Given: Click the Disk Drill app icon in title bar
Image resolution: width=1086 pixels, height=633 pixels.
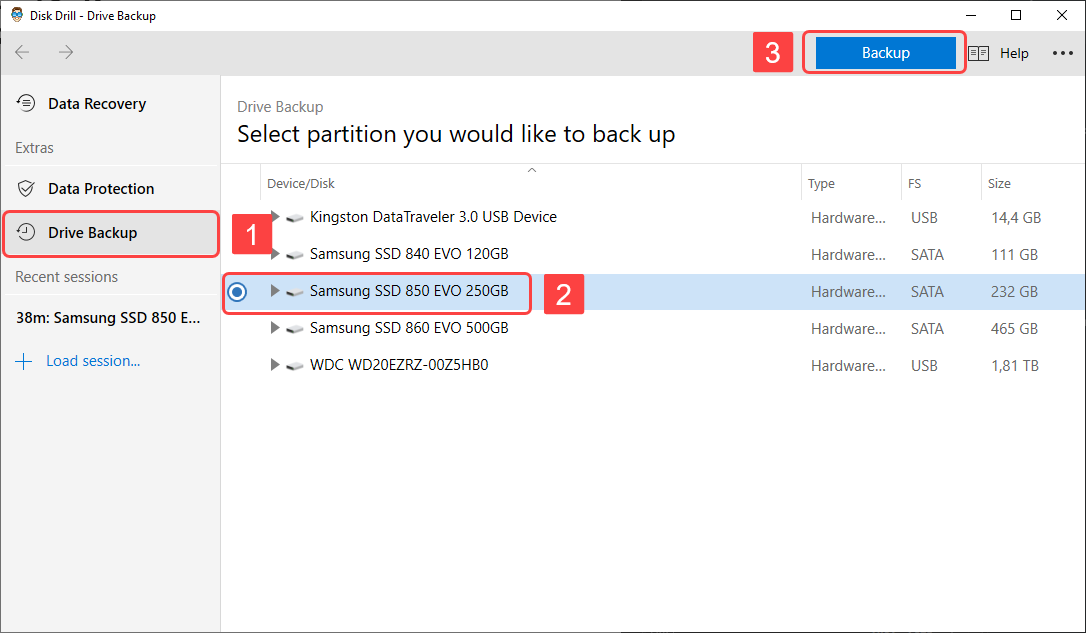Looking at the screenshot, I should pos(17,15).
